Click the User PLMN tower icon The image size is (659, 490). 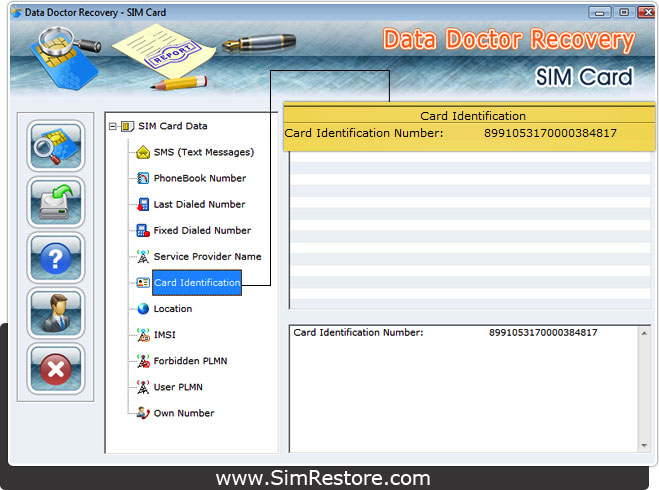point(143,387)
